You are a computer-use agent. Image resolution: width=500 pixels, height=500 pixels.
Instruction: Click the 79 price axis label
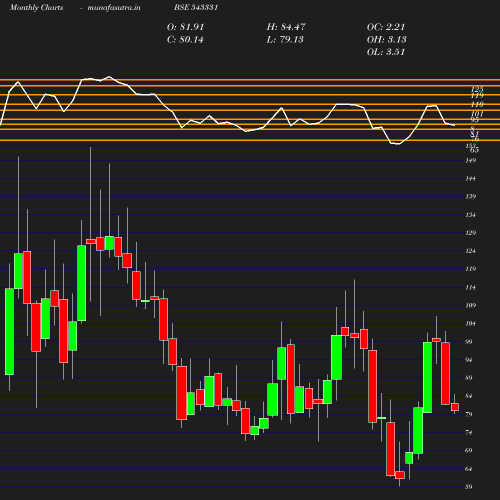[469, 414]
